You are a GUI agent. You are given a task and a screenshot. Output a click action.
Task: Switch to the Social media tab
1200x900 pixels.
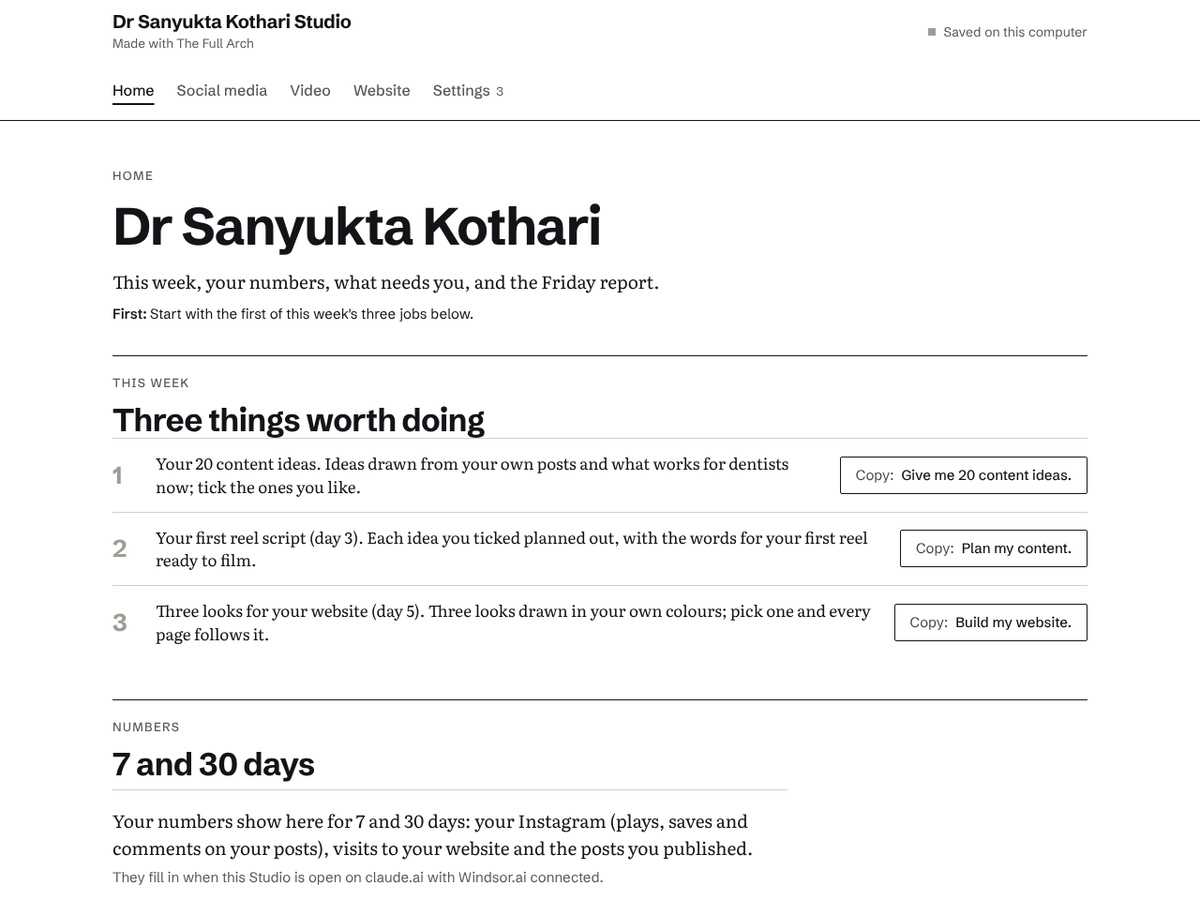pos(222,91)
